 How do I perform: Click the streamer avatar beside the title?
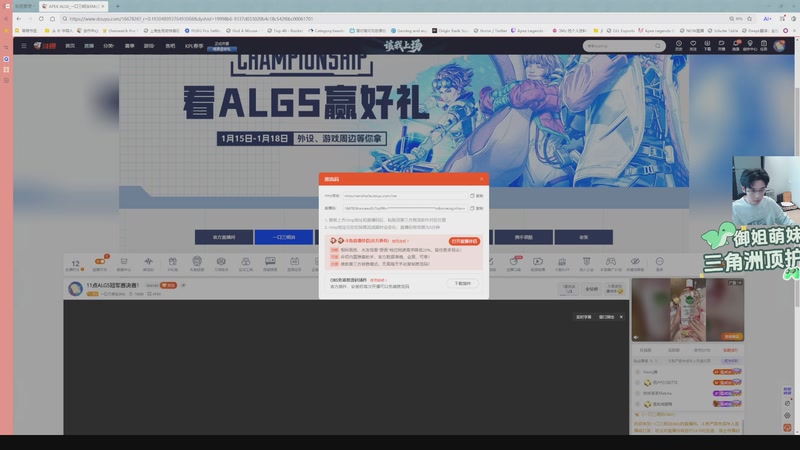point(76,289)
